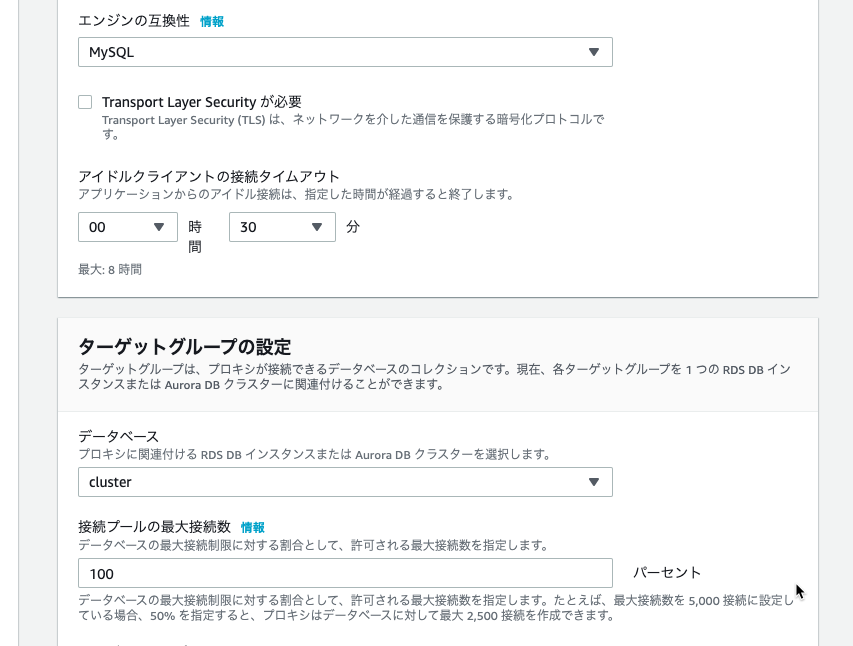Viewport: 853px width, 646px height.
Task: Click the arrow icon on MySQL selector
Action: [594, 52]
